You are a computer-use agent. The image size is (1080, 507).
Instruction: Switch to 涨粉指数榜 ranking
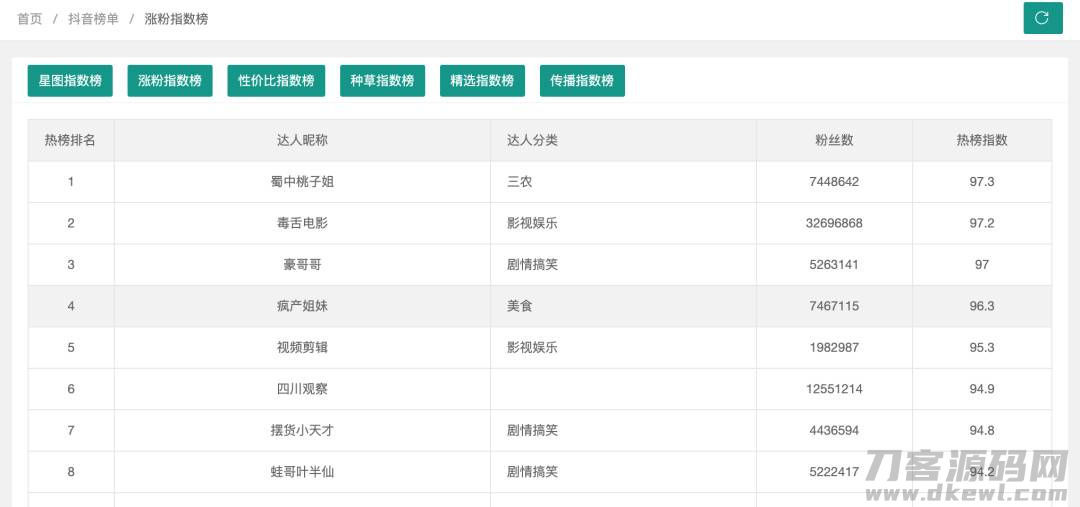[x=170, y=81]
